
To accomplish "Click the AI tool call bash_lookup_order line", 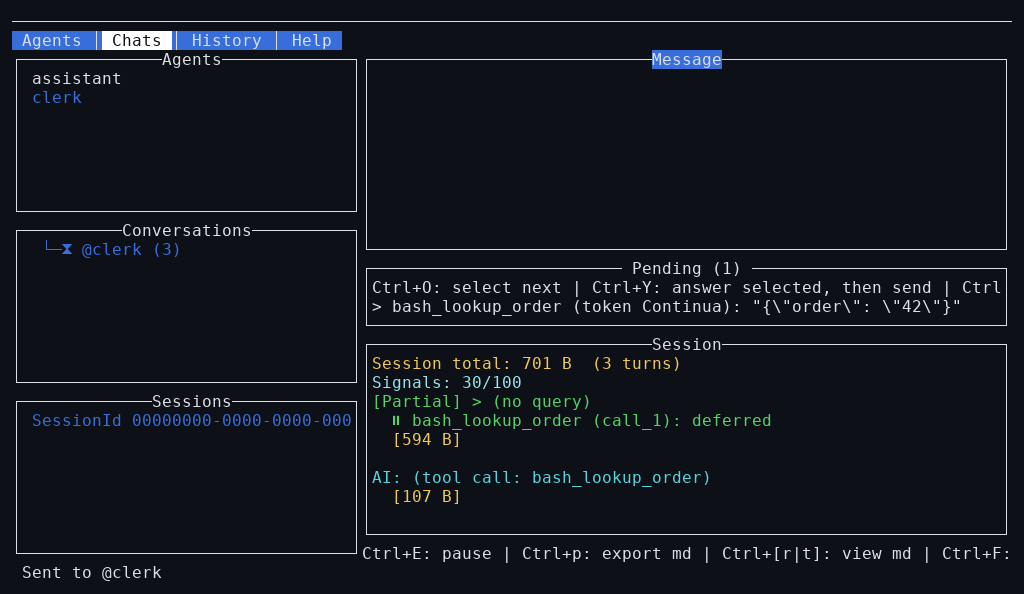I will click(541, 478).
